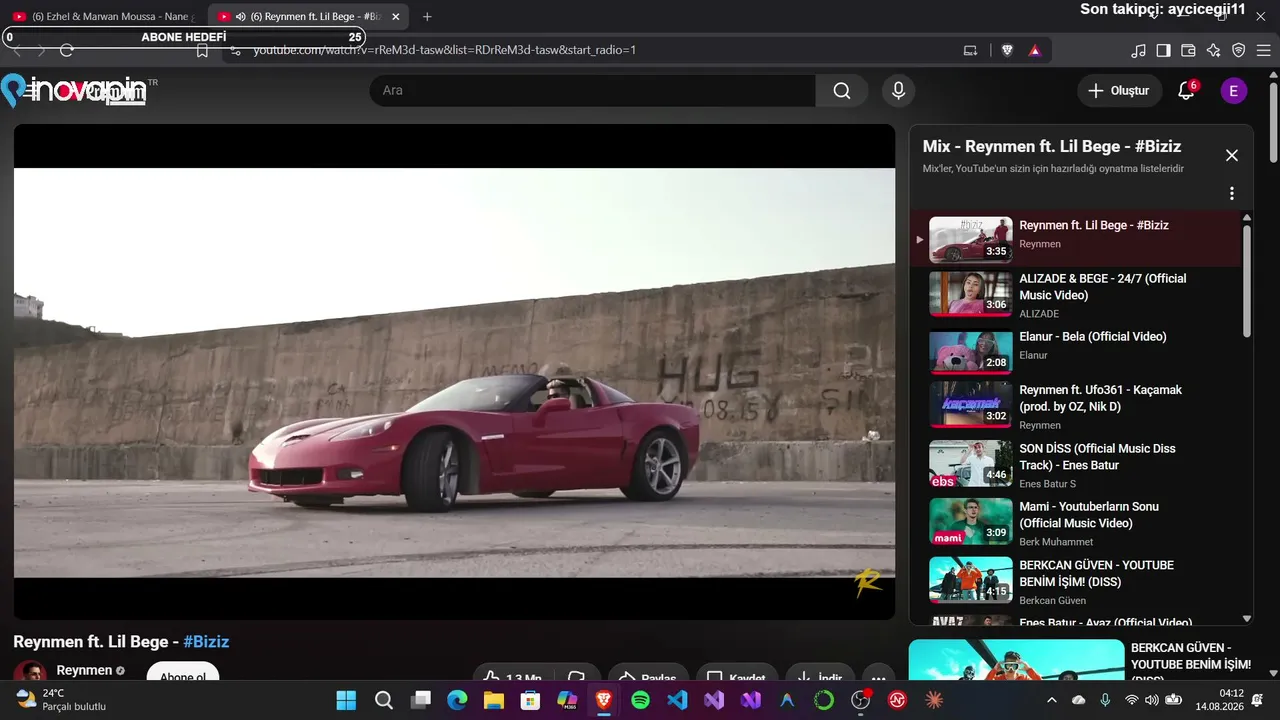This screenshot has height=720, width=1280.
Task: Open Brave VPN icon in toolbar
Action: point(1238,50)
